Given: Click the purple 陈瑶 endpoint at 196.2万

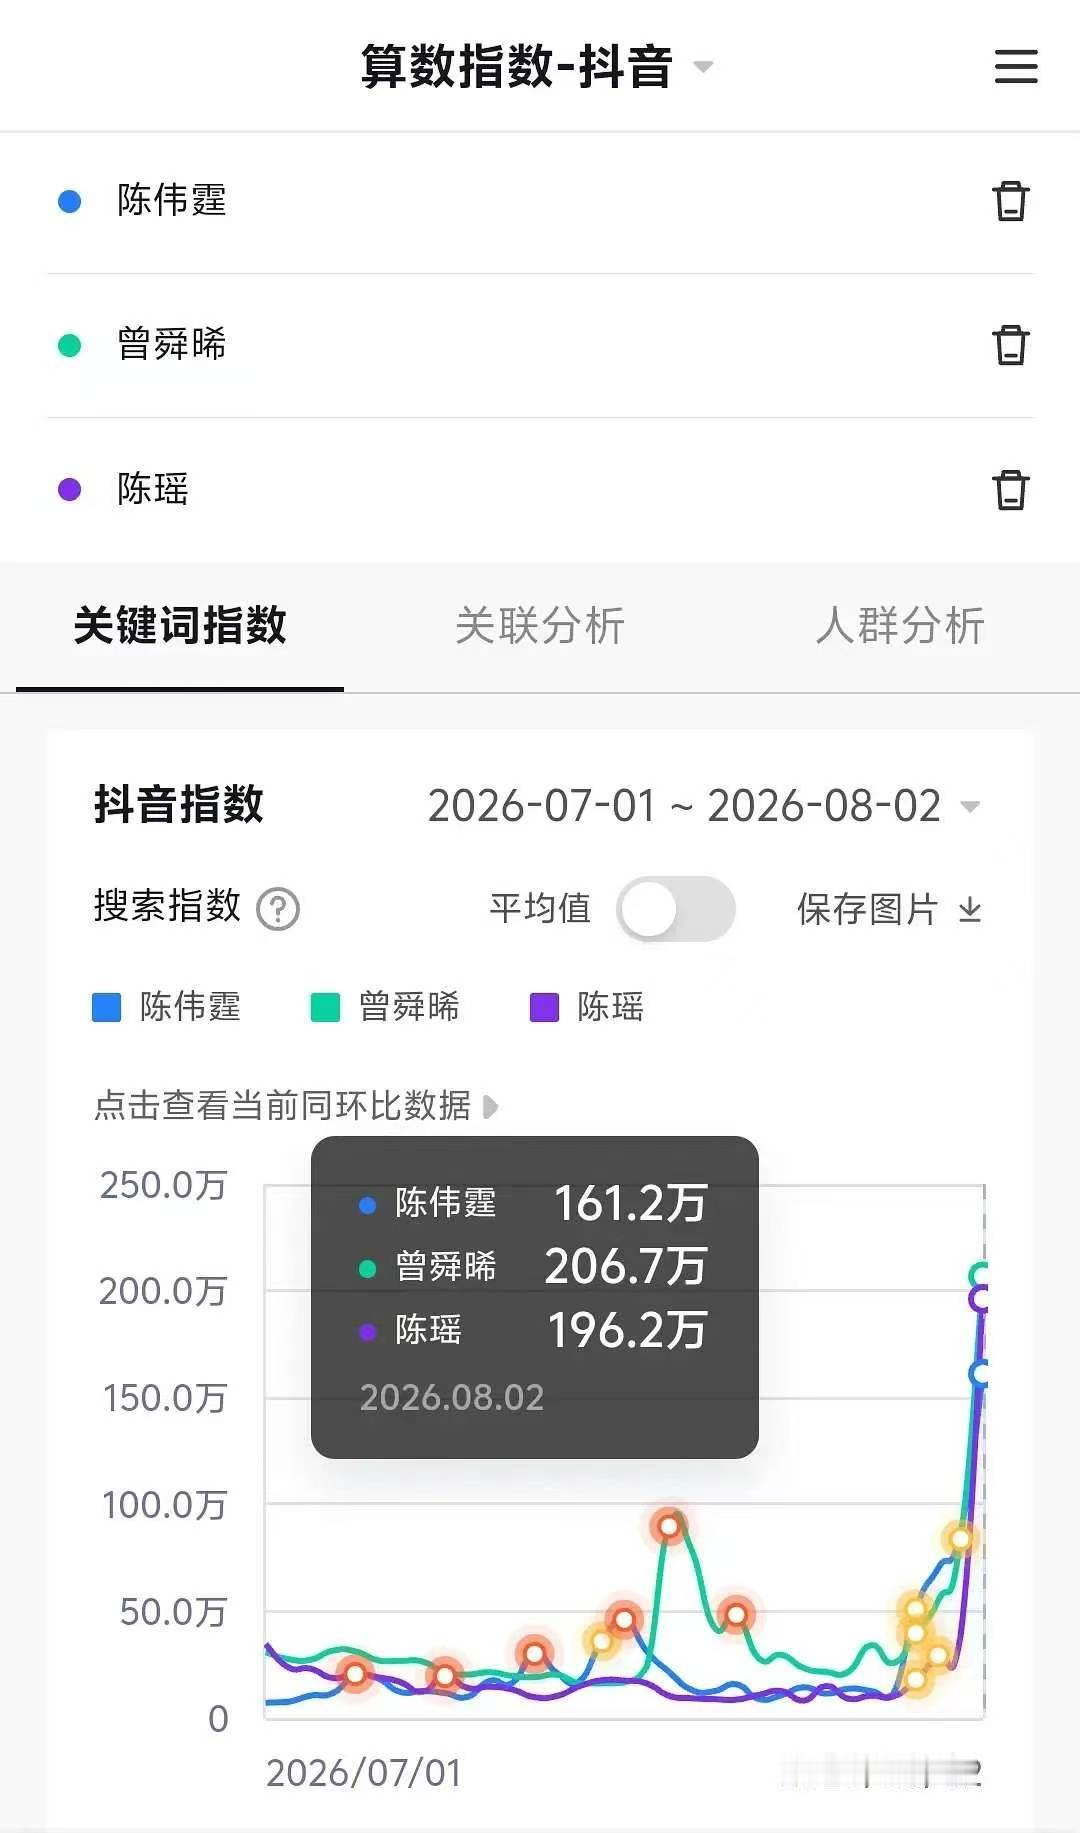Looking at the screenshot, I should click(x=981, y=1299).
